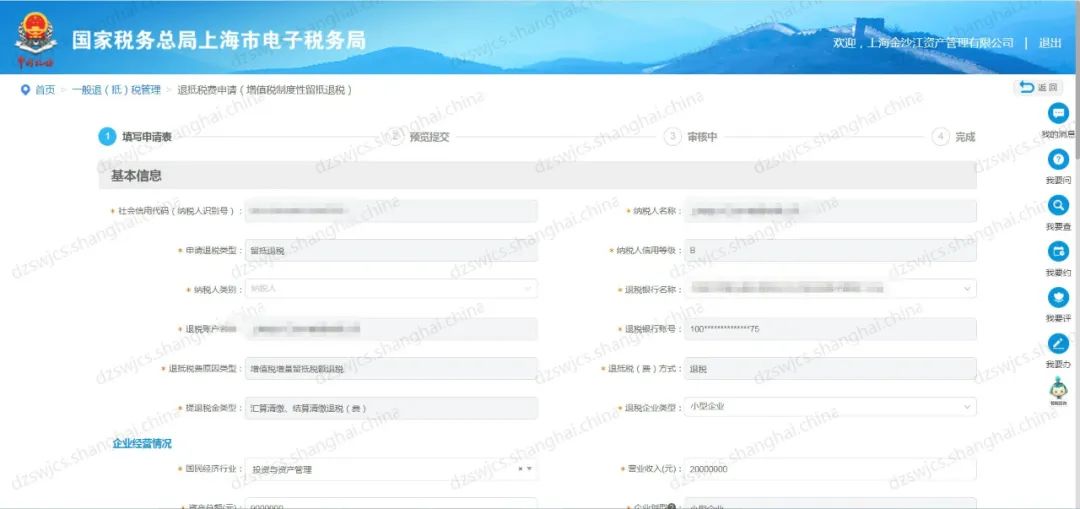Clear 国民经济行业 selection with the × icon
This screenshot has width=1080, height=509.
point(521,469)
